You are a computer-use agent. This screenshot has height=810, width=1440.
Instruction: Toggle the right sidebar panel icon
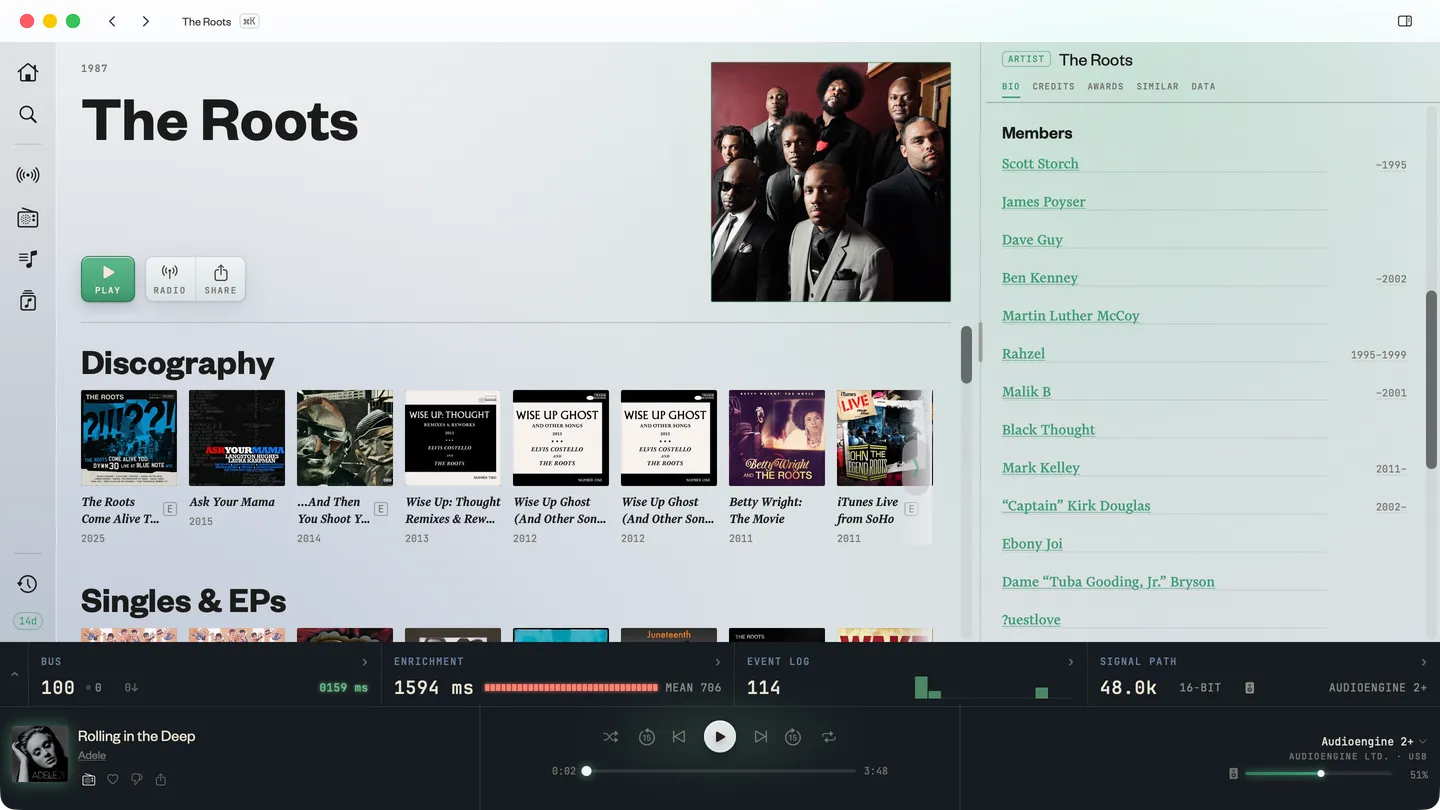(1405, 21)
